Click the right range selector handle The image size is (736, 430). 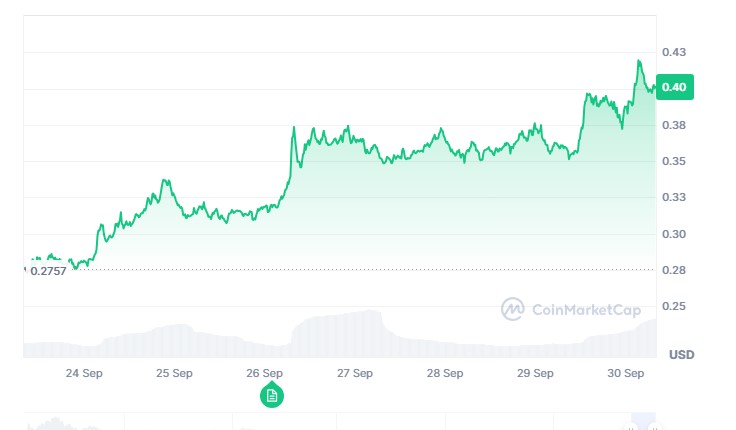coord(655,427)
